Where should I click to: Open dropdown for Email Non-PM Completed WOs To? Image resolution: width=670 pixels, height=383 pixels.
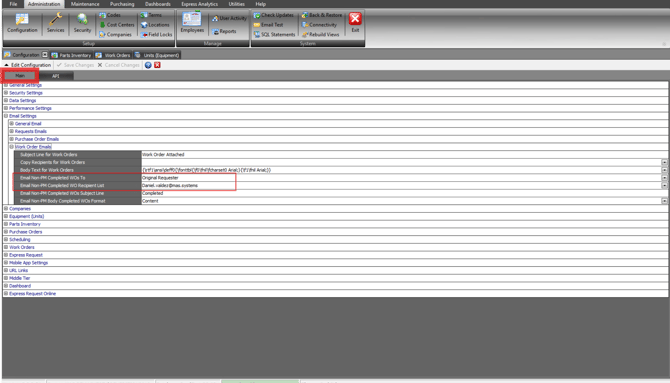click(664, 178)
